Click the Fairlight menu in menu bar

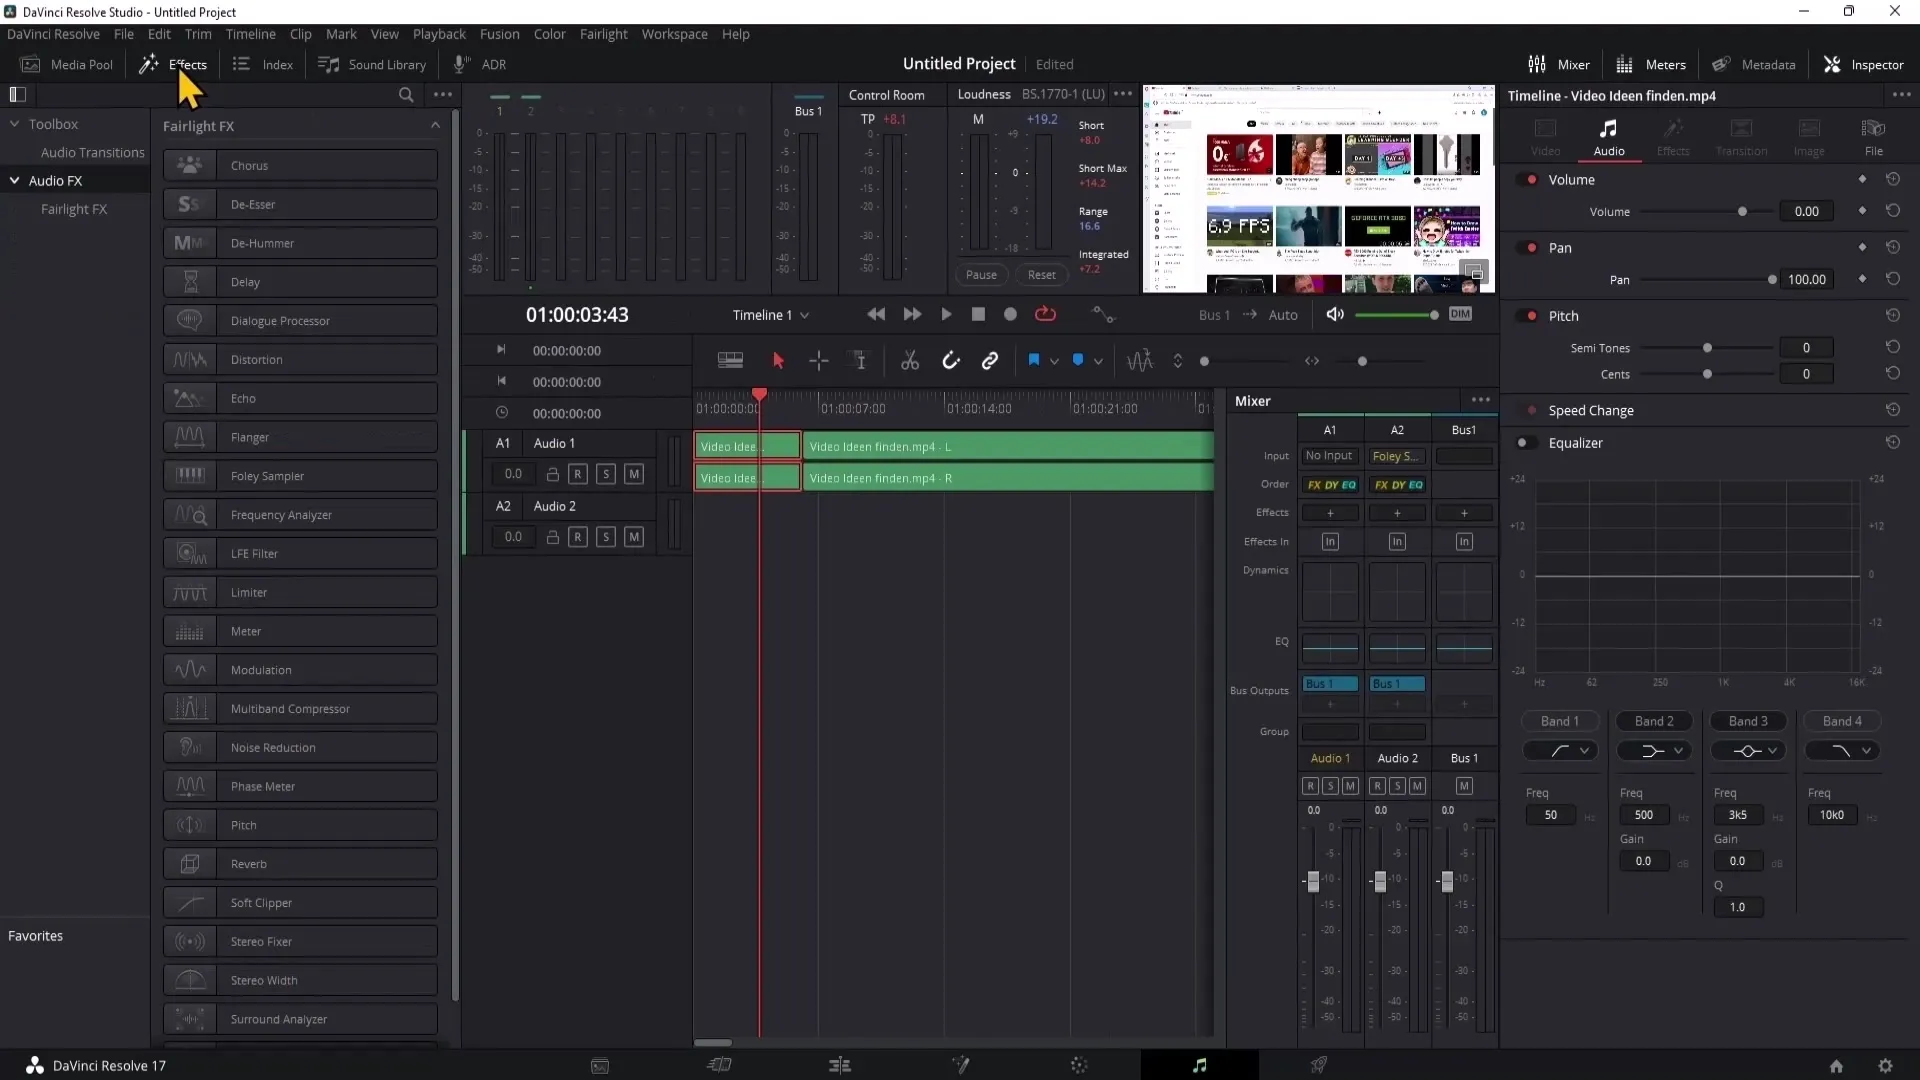[603, 33]
